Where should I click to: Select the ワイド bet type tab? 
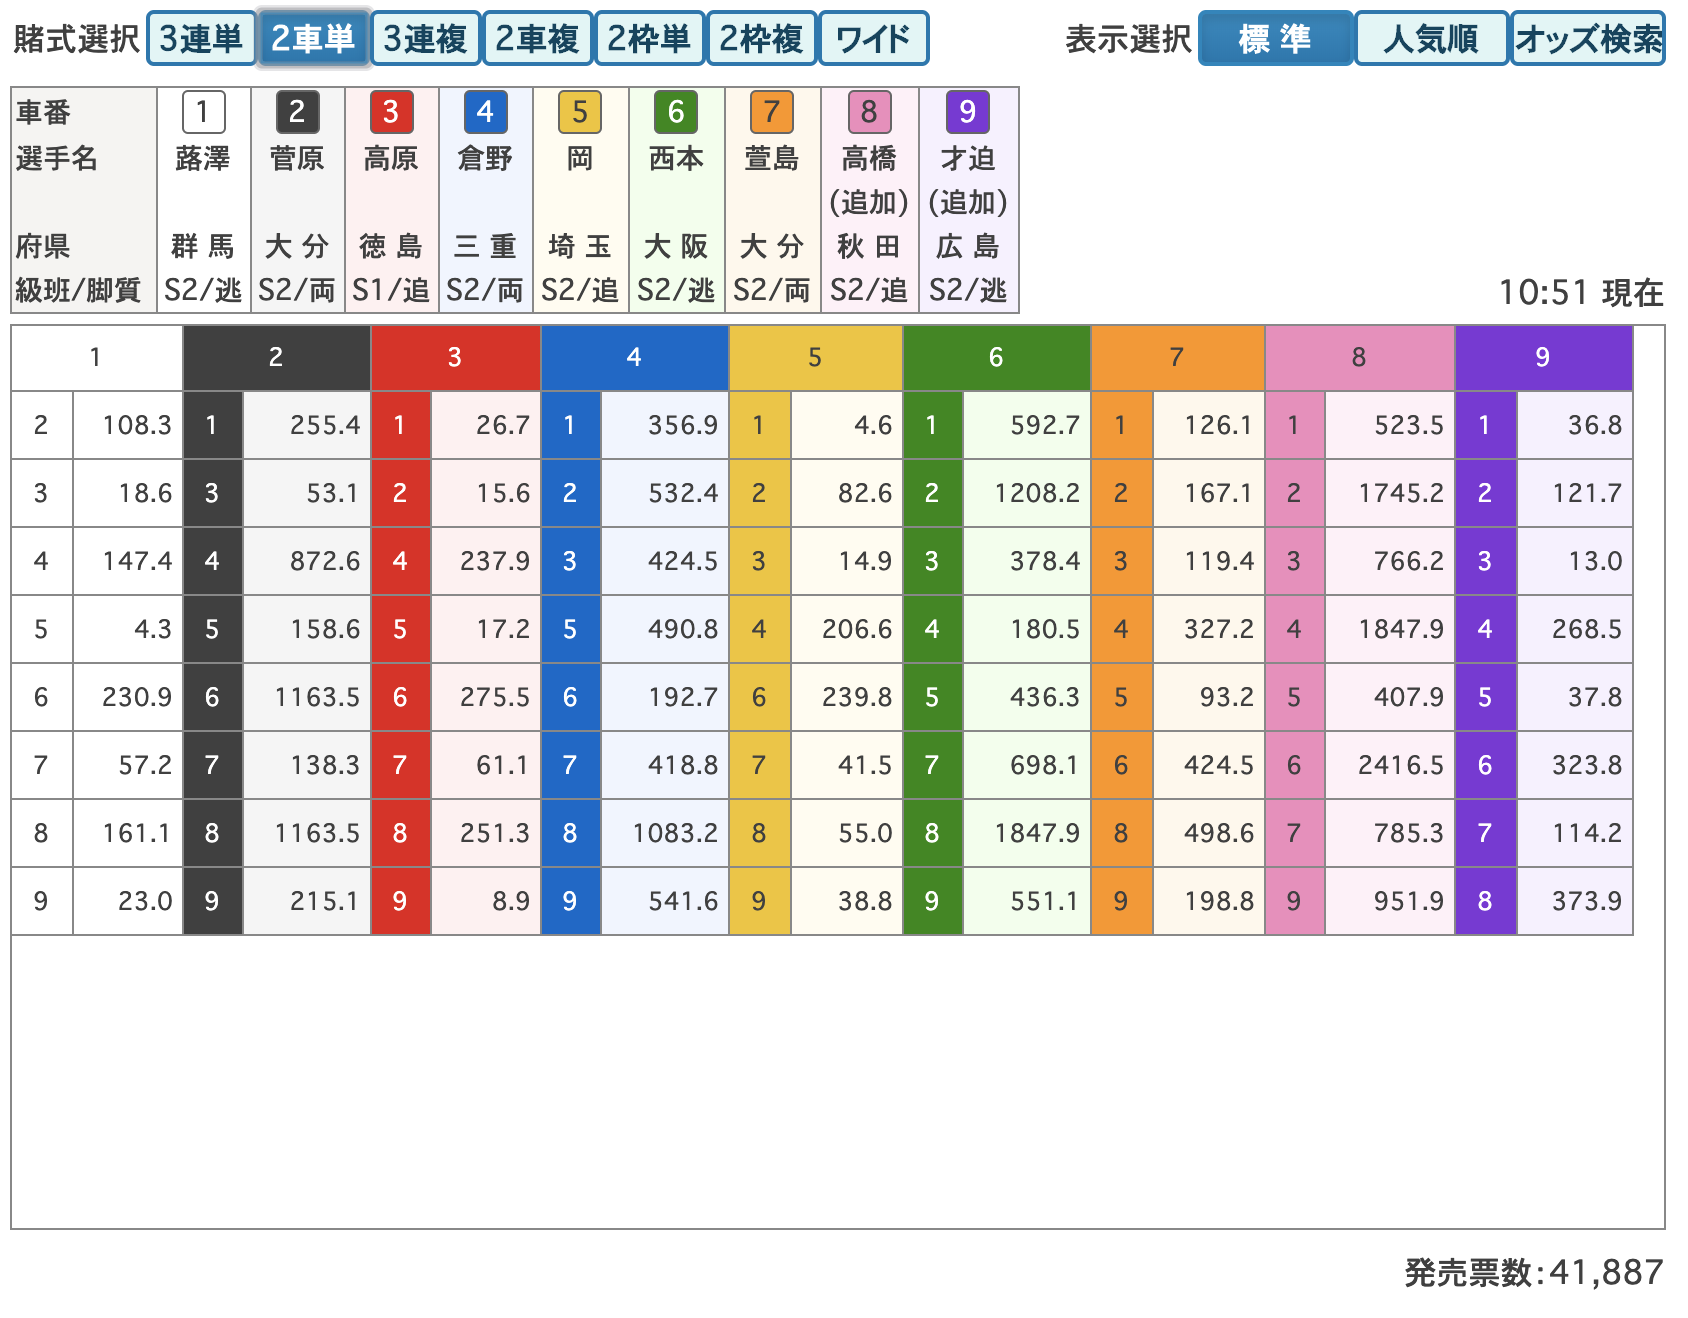tap(873, 39)
